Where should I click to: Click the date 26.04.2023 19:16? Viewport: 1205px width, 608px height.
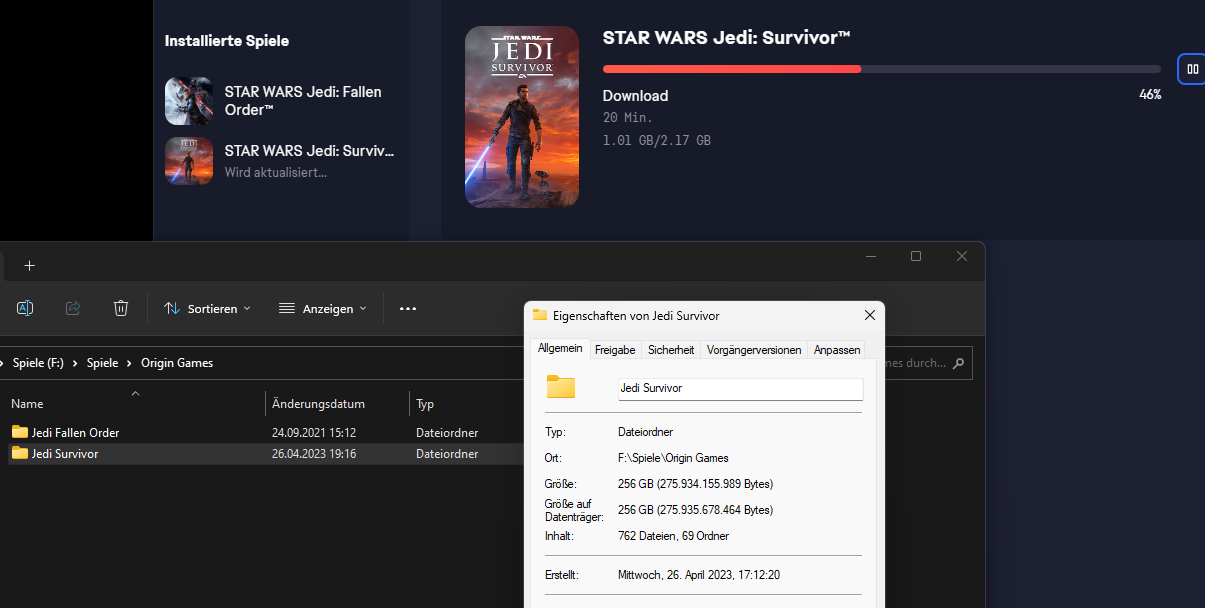tap(314, 454)
